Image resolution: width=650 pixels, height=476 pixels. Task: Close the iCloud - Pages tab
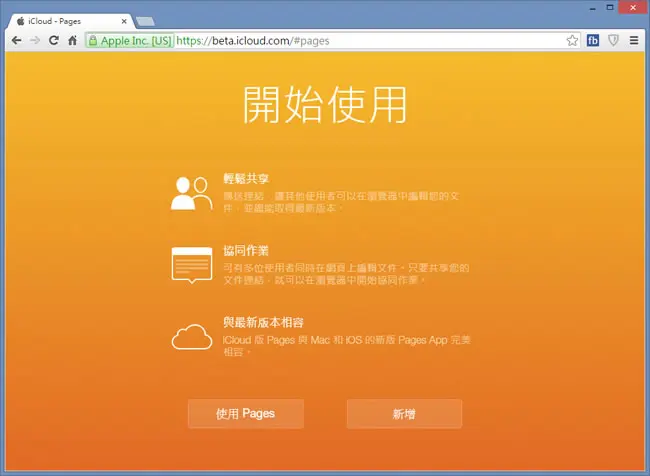click(x=124, y=21)
